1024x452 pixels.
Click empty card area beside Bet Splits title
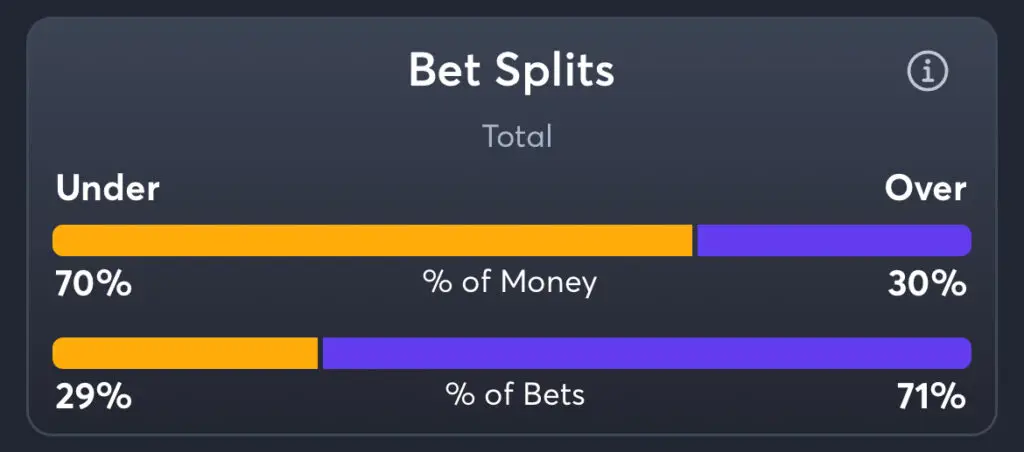pos(751,71)
